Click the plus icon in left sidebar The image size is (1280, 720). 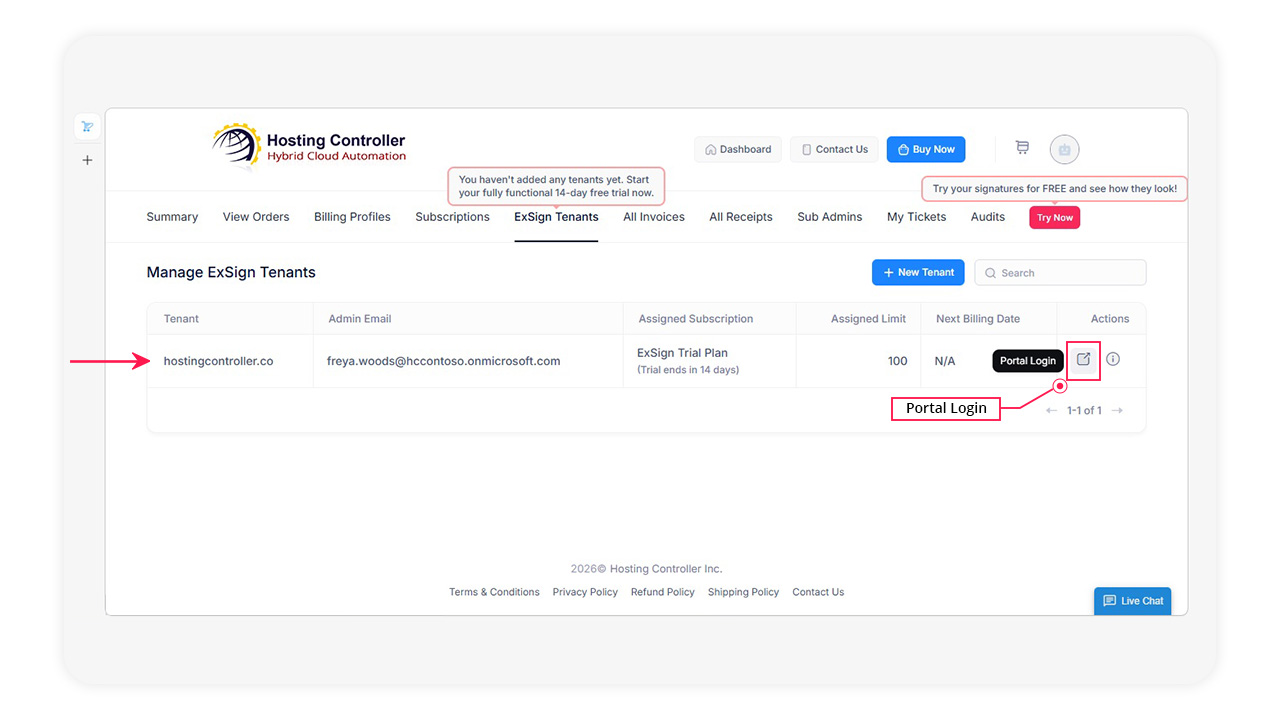[x=87, y=160]
